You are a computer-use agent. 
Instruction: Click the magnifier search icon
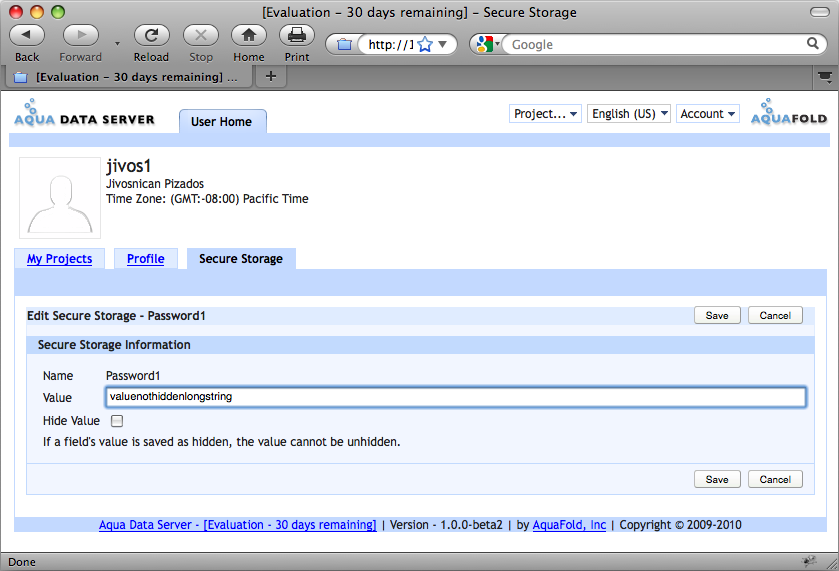tap(812, 43)
